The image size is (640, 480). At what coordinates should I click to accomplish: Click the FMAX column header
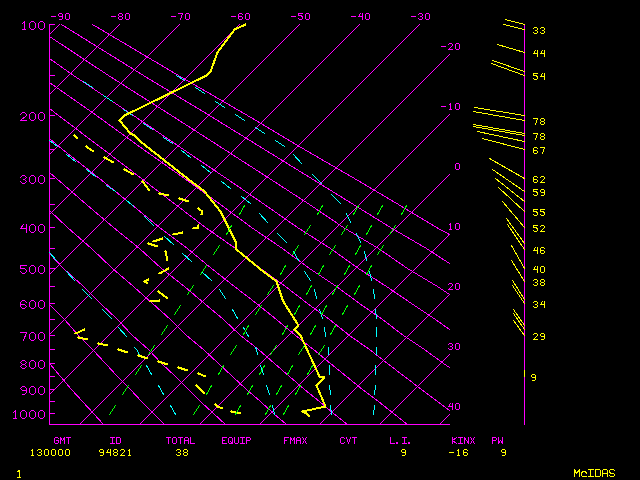(294, 440)
